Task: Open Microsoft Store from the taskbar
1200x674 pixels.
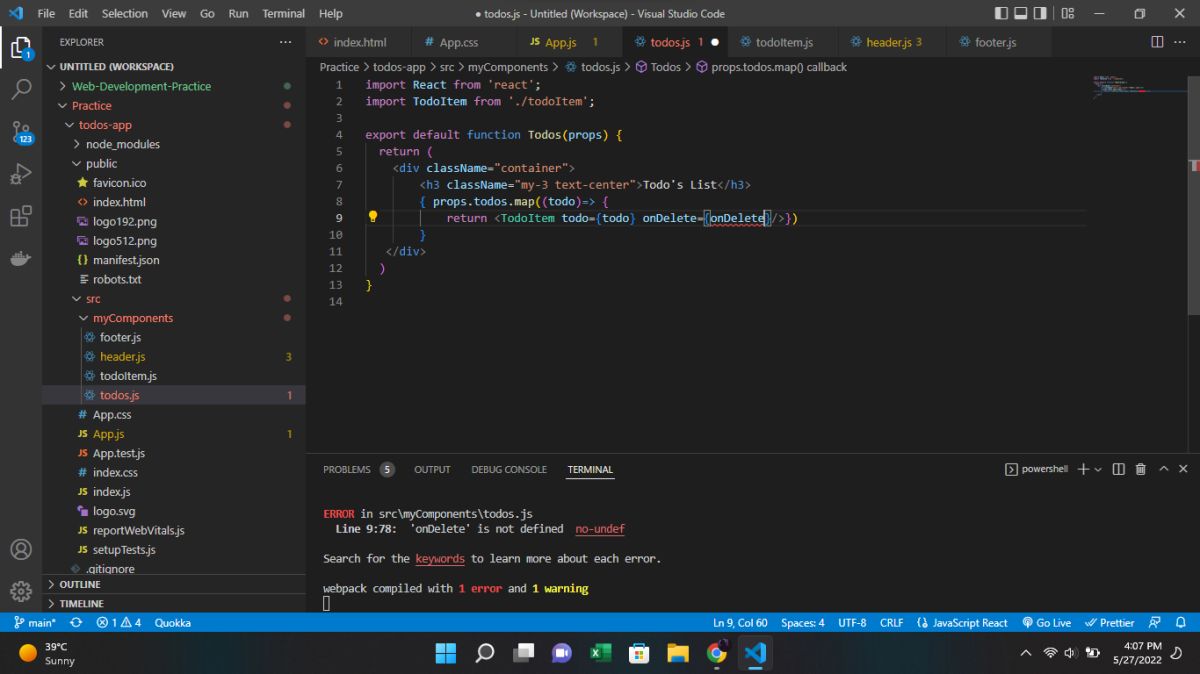Action: click(639, 653)
